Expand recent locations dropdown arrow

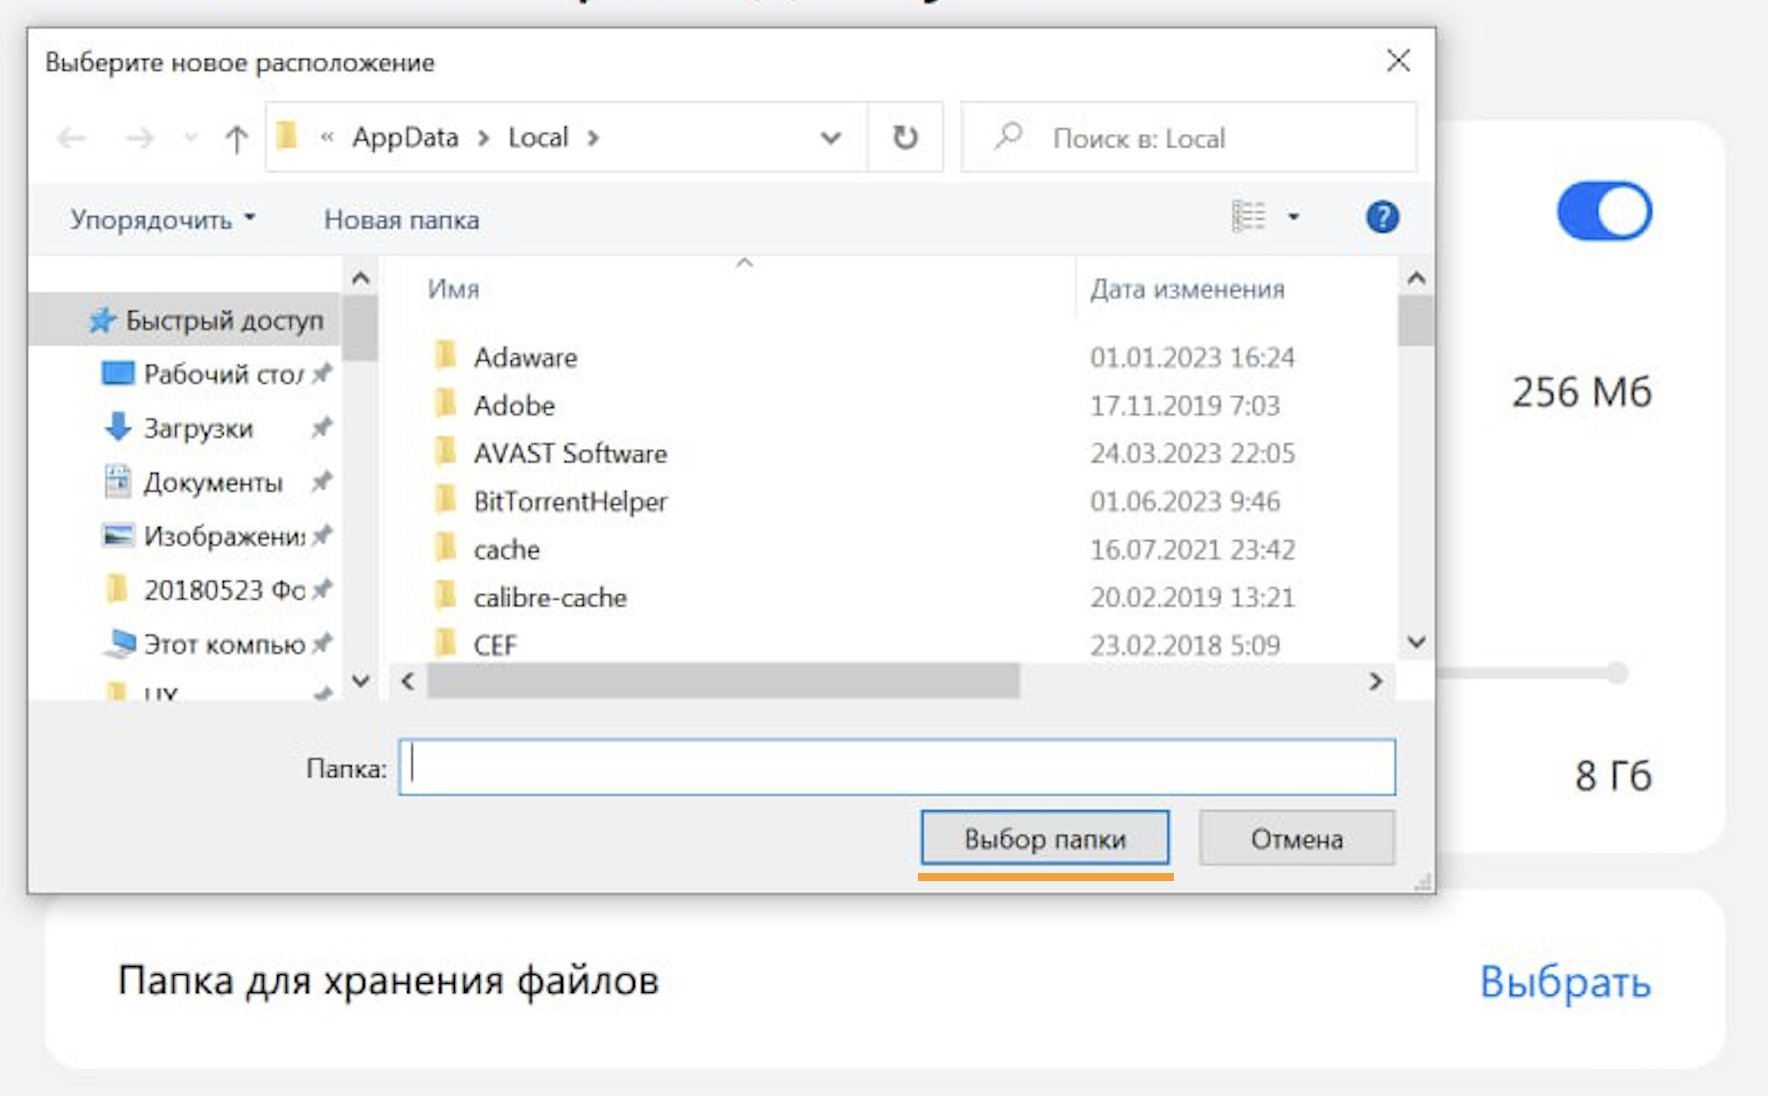click(190, 138)
